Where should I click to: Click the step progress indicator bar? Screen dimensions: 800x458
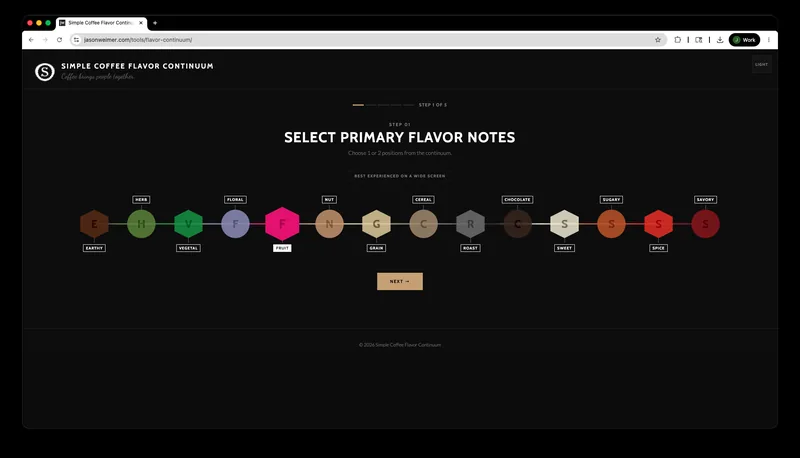click(383, 105)
